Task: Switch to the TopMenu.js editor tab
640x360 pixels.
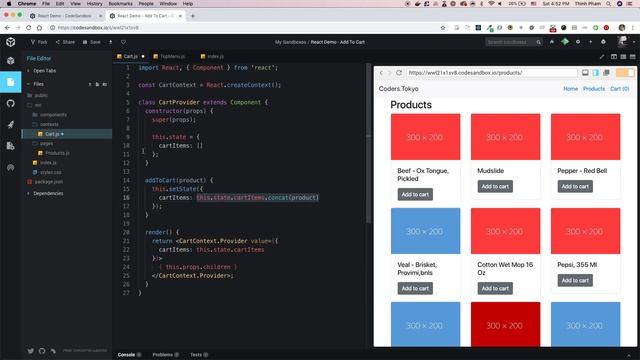Action: tap(169, 56)
